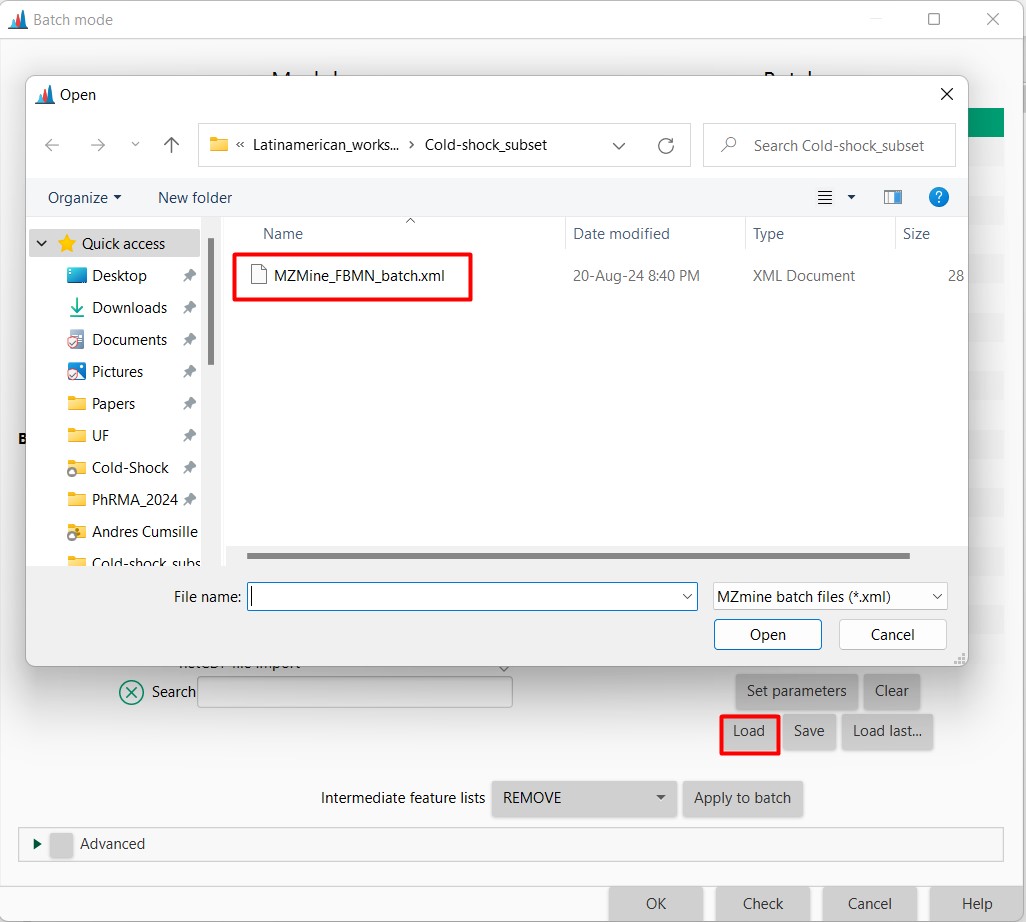Open the MZmine batch files (*.xml) type dropdown

[829, 596]
